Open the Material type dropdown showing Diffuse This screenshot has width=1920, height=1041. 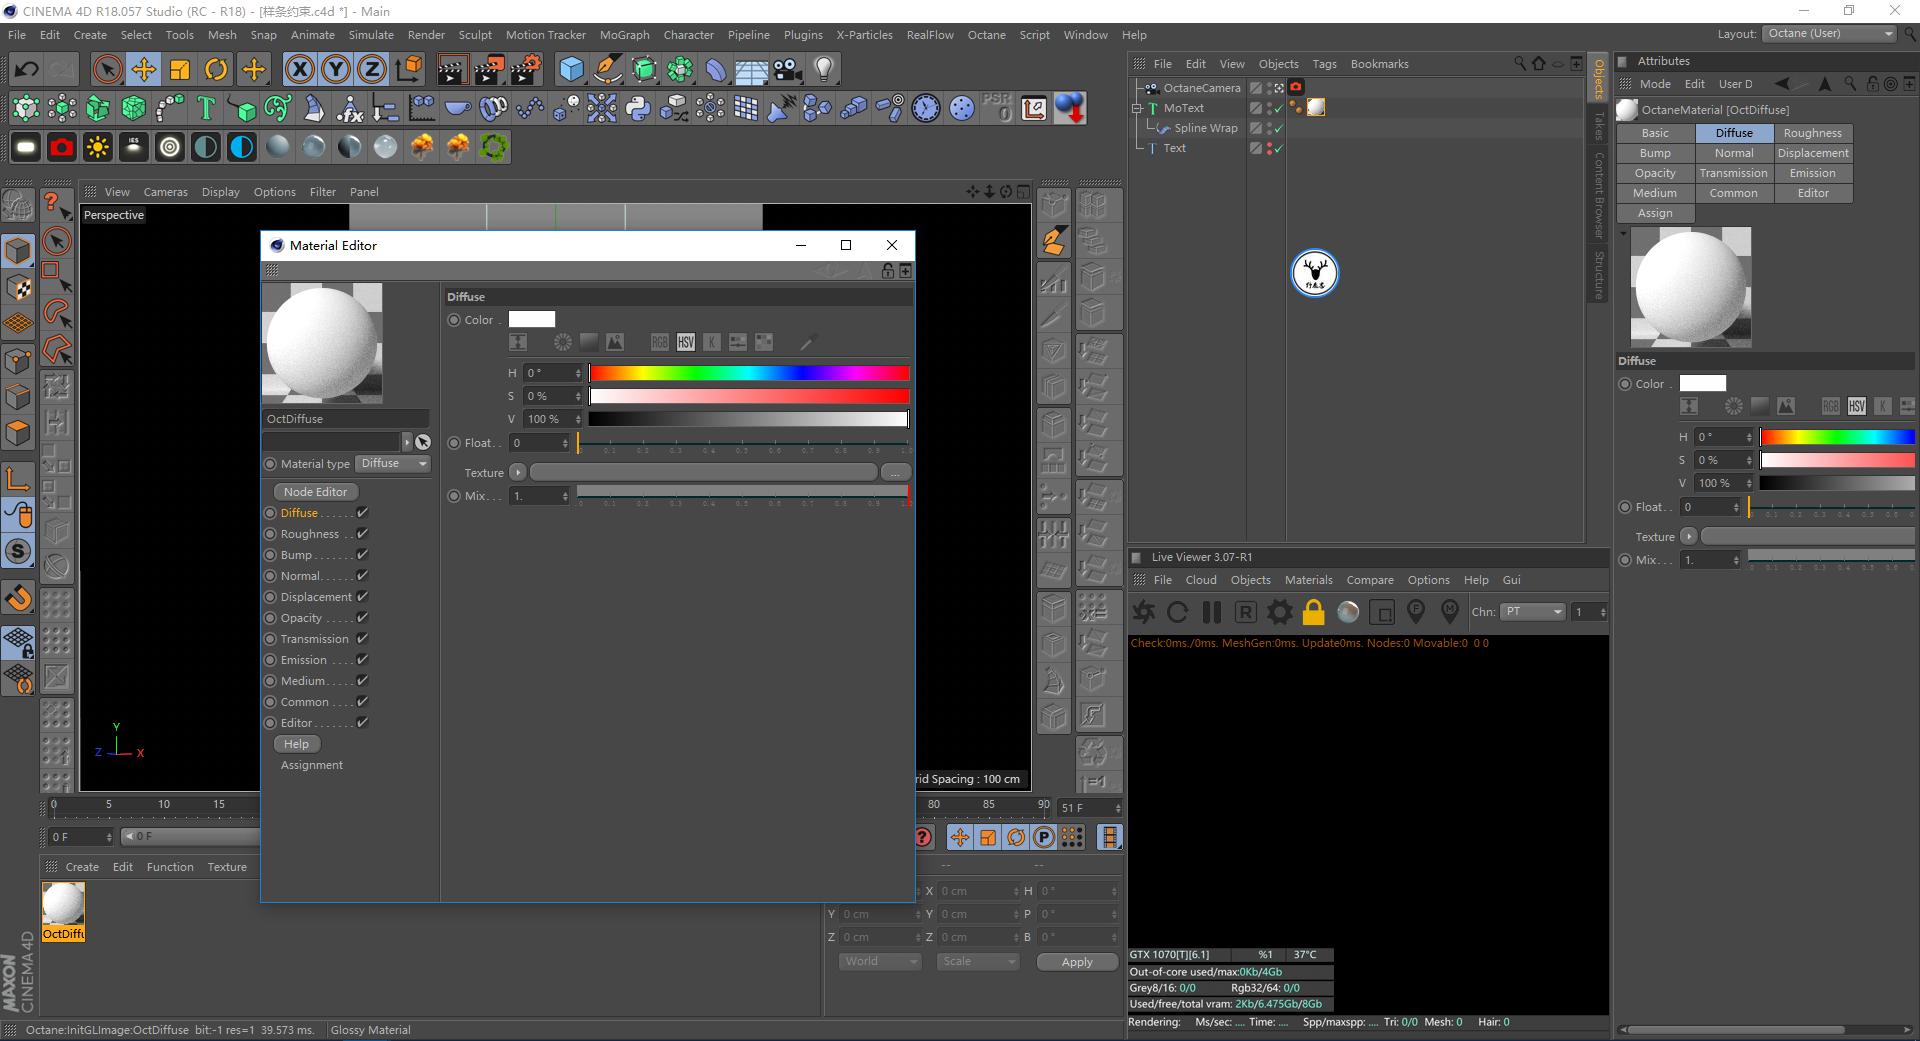point(392,463)
